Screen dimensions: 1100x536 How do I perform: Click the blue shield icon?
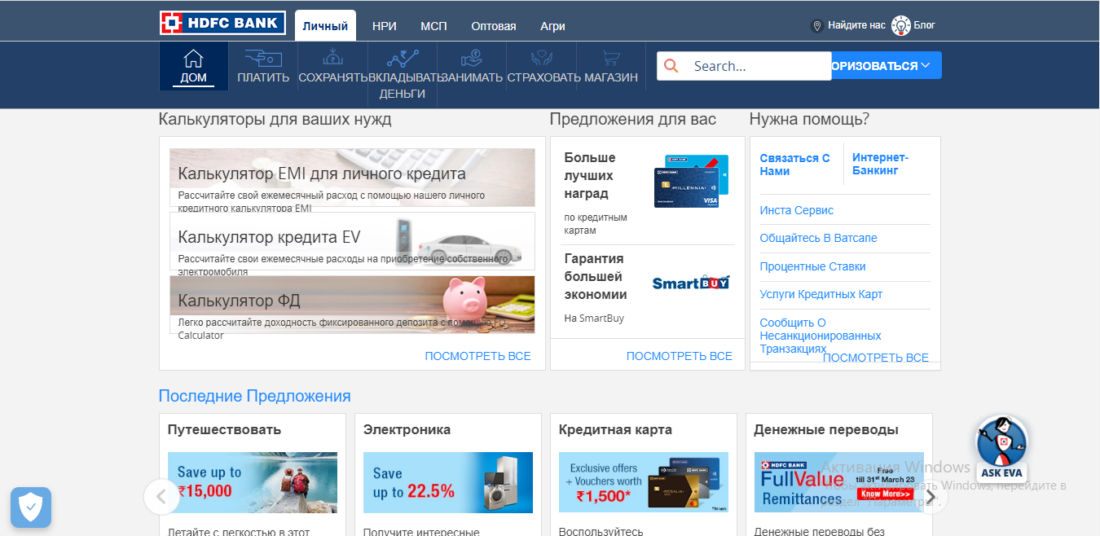(31, 507)
